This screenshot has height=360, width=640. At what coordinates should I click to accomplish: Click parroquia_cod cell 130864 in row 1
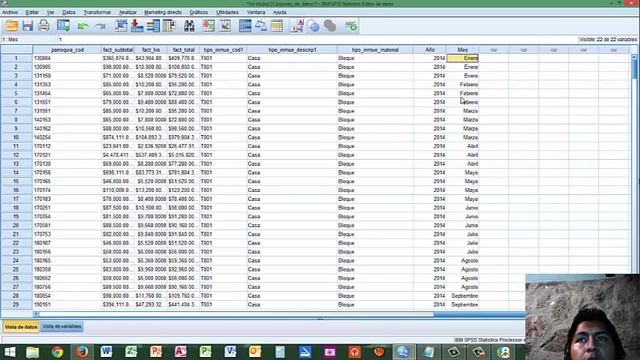click(x=67, y=58)
